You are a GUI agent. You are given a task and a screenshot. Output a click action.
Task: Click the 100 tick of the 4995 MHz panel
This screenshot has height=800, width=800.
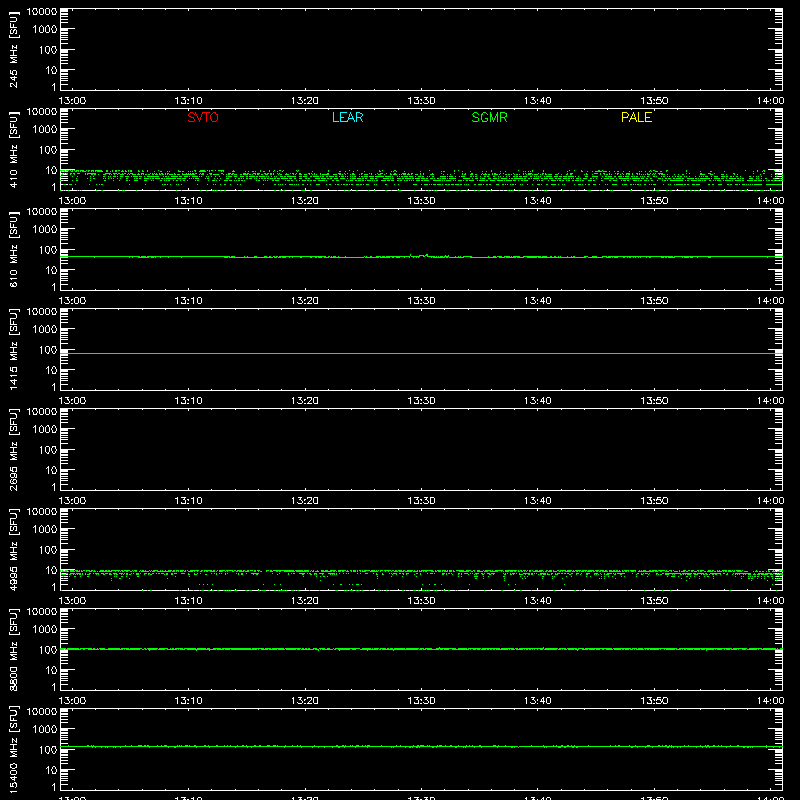point(48,550)
